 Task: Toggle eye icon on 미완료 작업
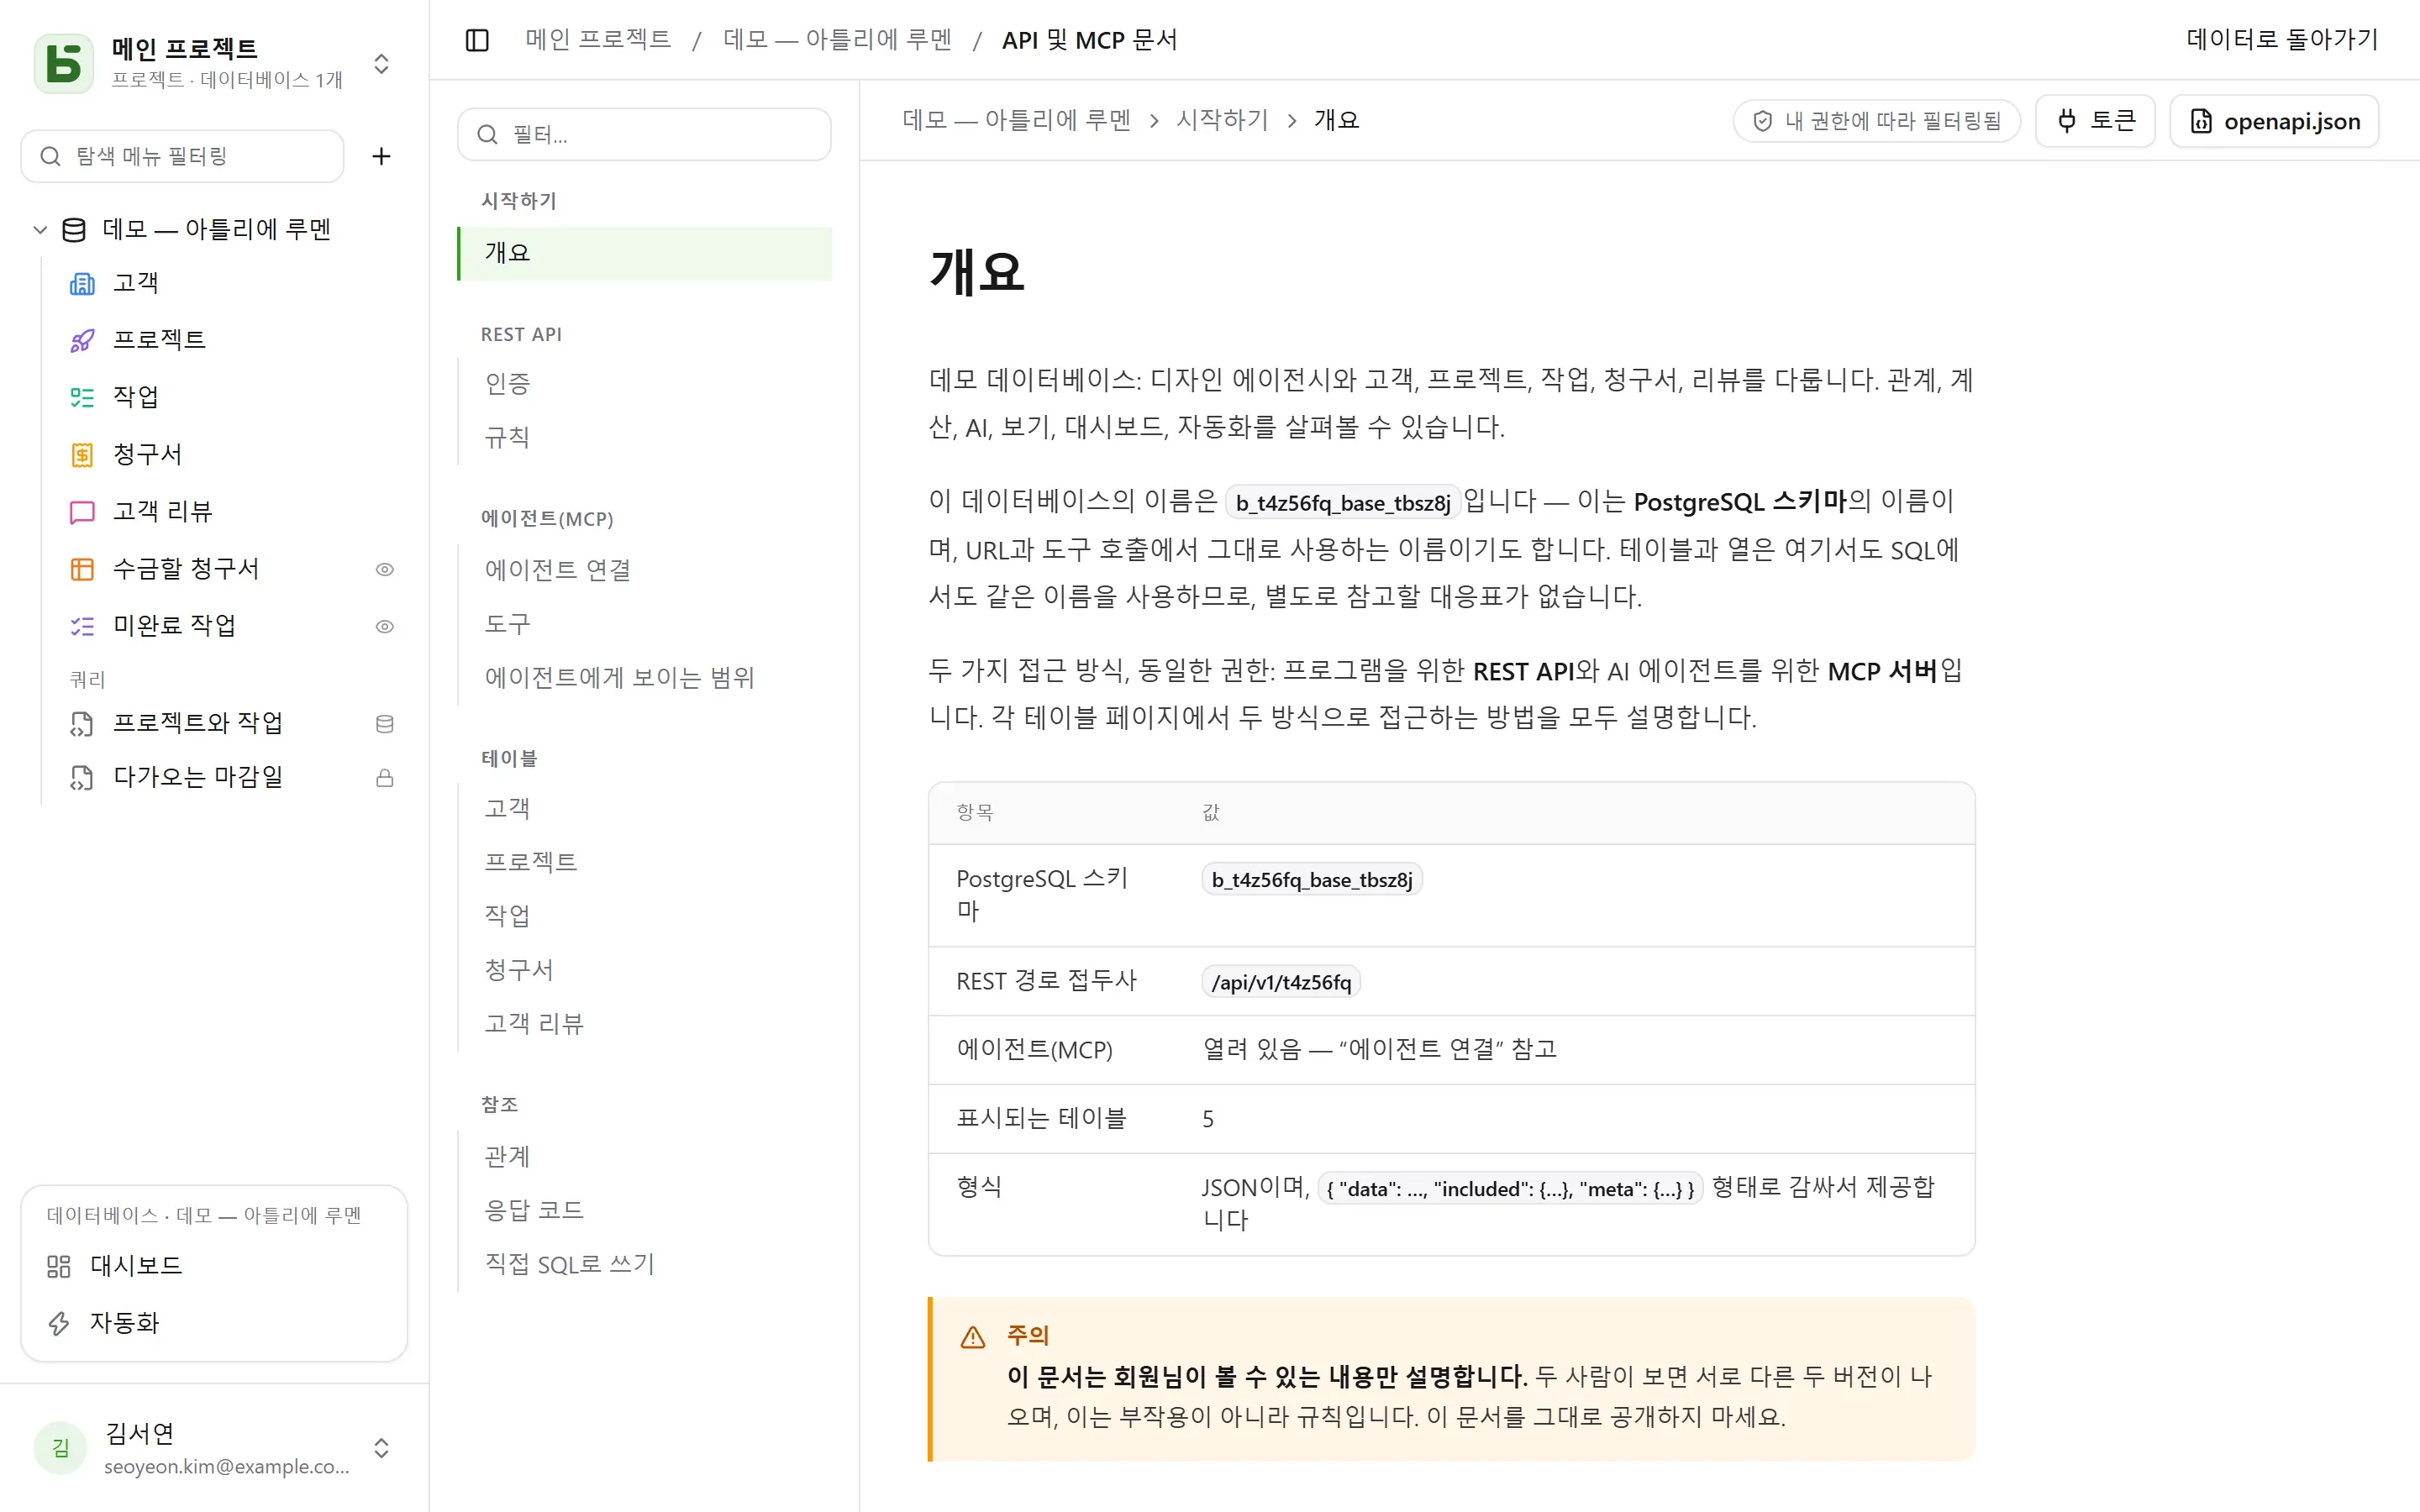coord(384,626)
